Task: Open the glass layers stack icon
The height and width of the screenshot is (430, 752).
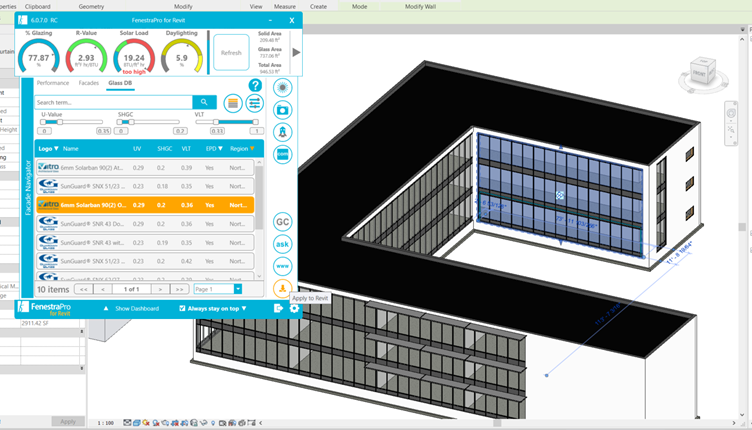Action: click(233, 103)
